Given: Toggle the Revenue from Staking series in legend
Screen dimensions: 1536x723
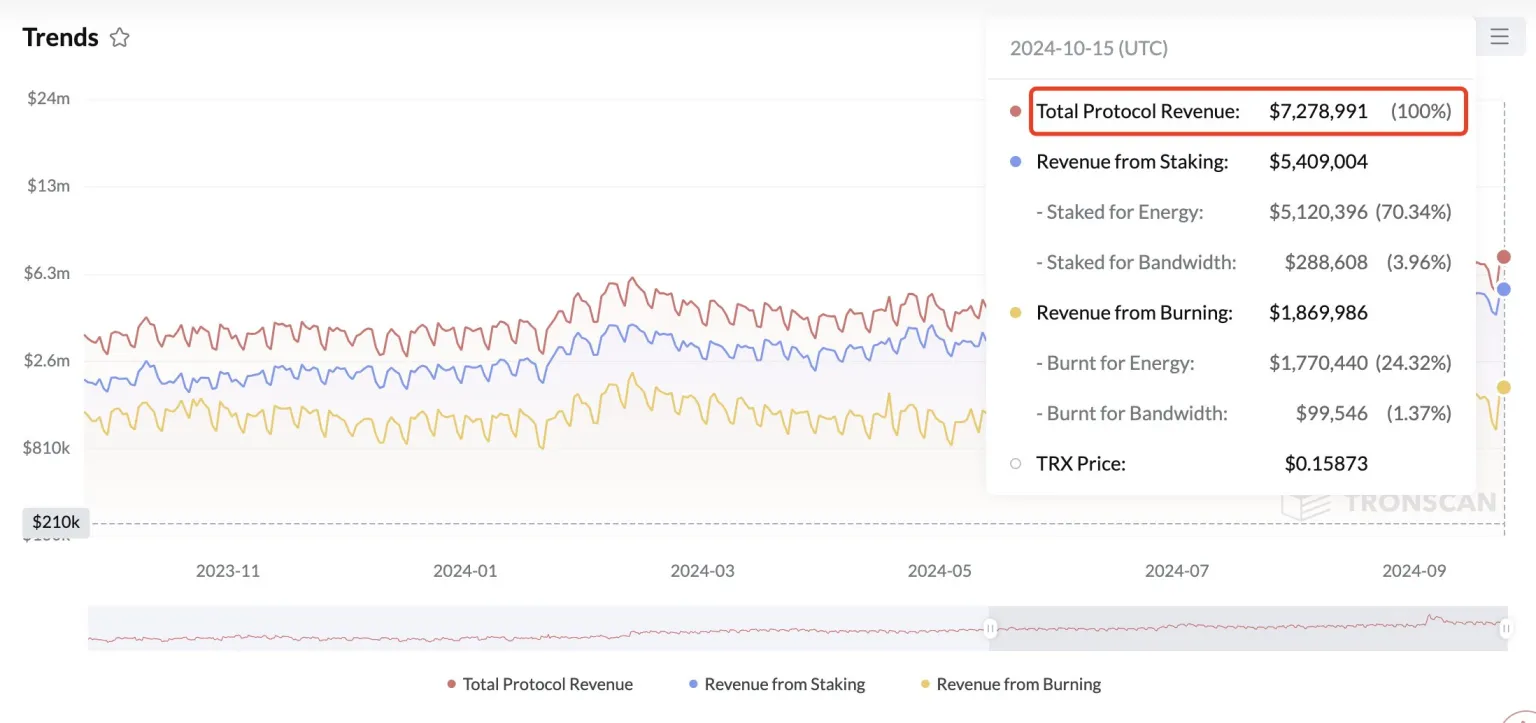Looking at the screenshot, I should [x=784, y=684].
